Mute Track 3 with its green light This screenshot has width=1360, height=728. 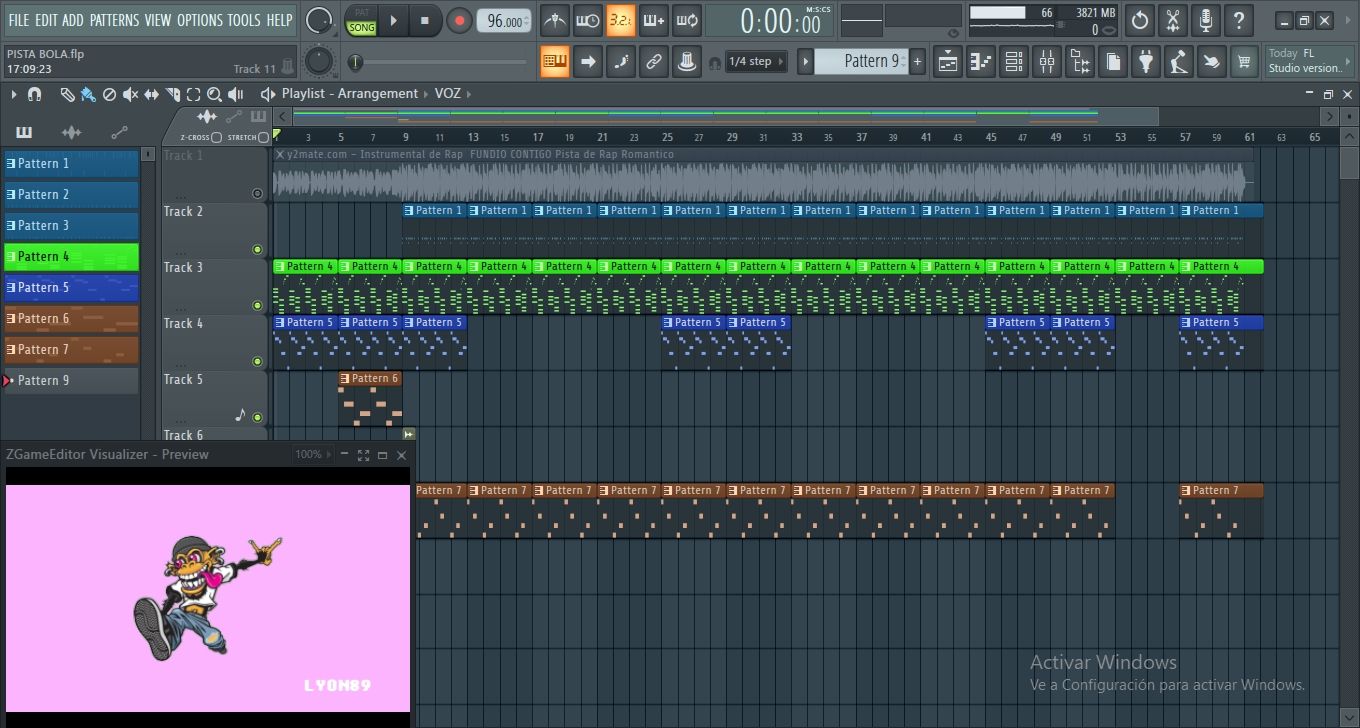pyautogui.click(x=257, y=306)
